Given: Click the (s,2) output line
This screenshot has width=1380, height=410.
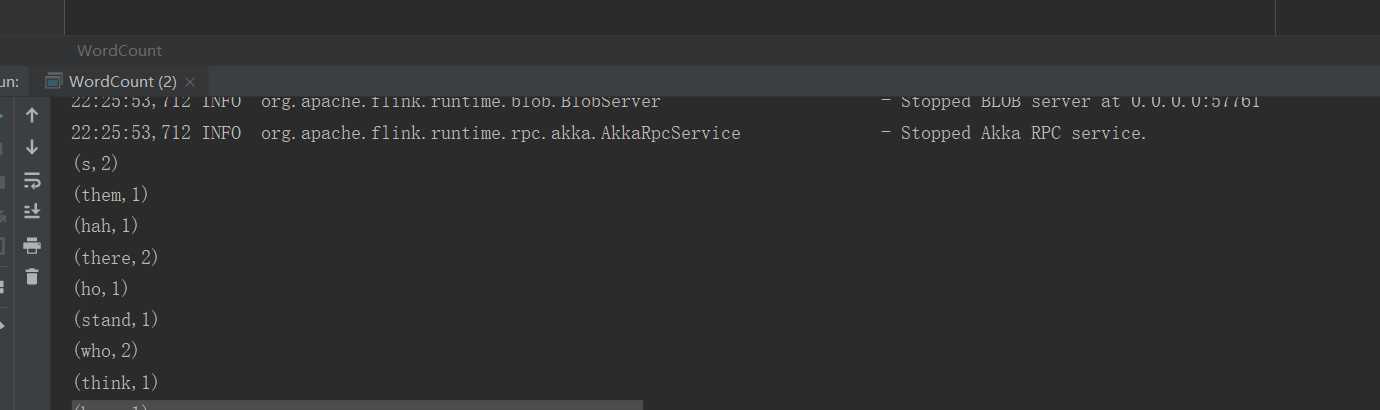Looking at the screenshot, I should 95,164.
